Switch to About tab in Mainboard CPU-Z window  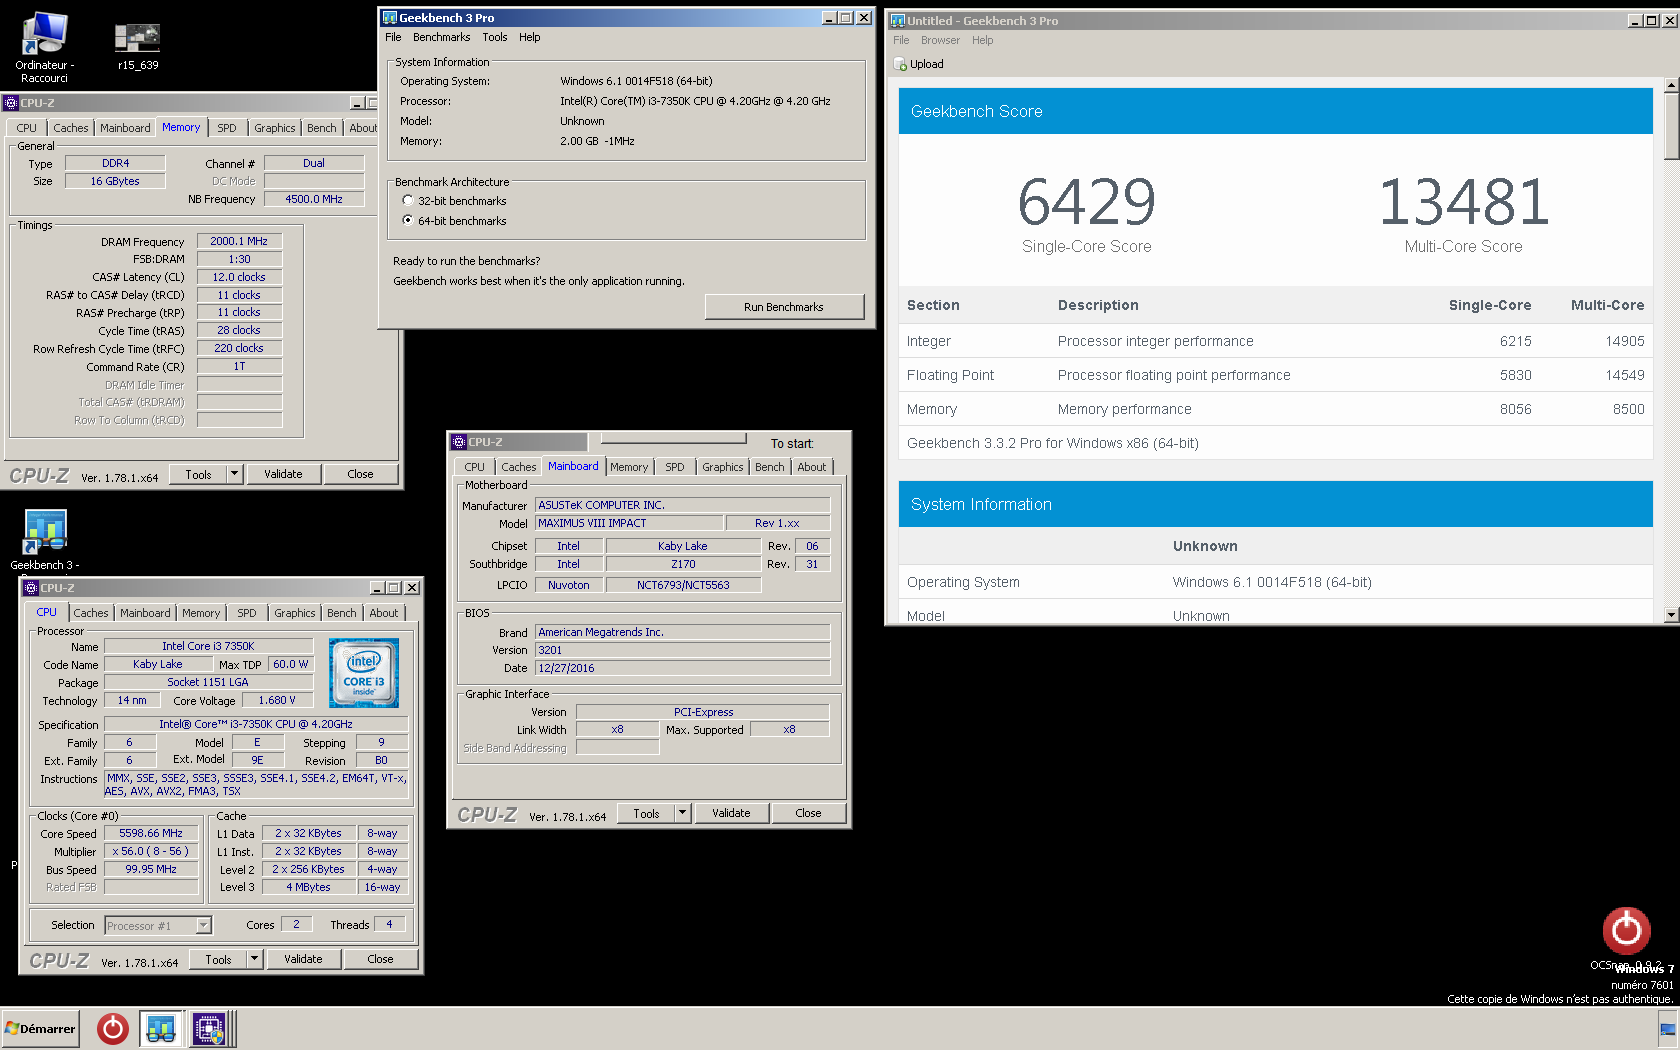tap(811, 467)
